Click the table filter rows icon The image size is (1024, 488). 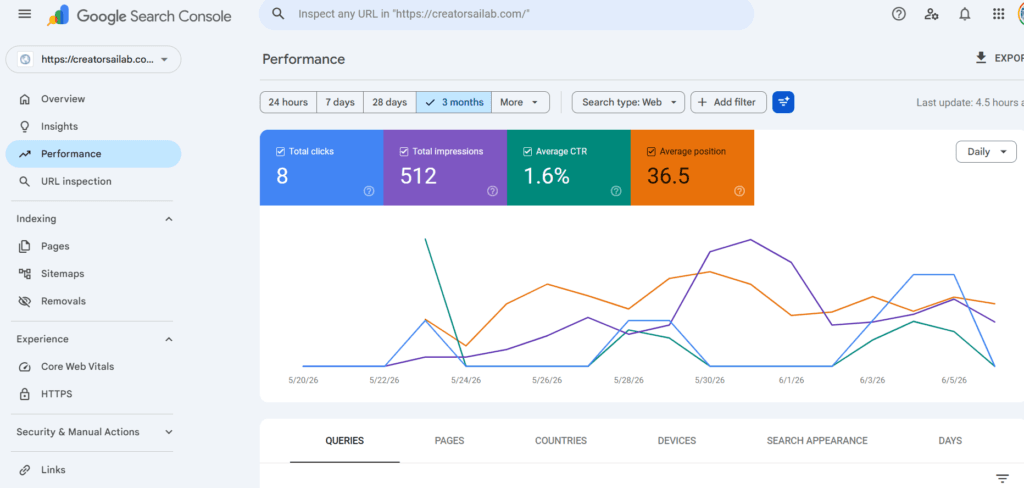[x=1002, y=478]
